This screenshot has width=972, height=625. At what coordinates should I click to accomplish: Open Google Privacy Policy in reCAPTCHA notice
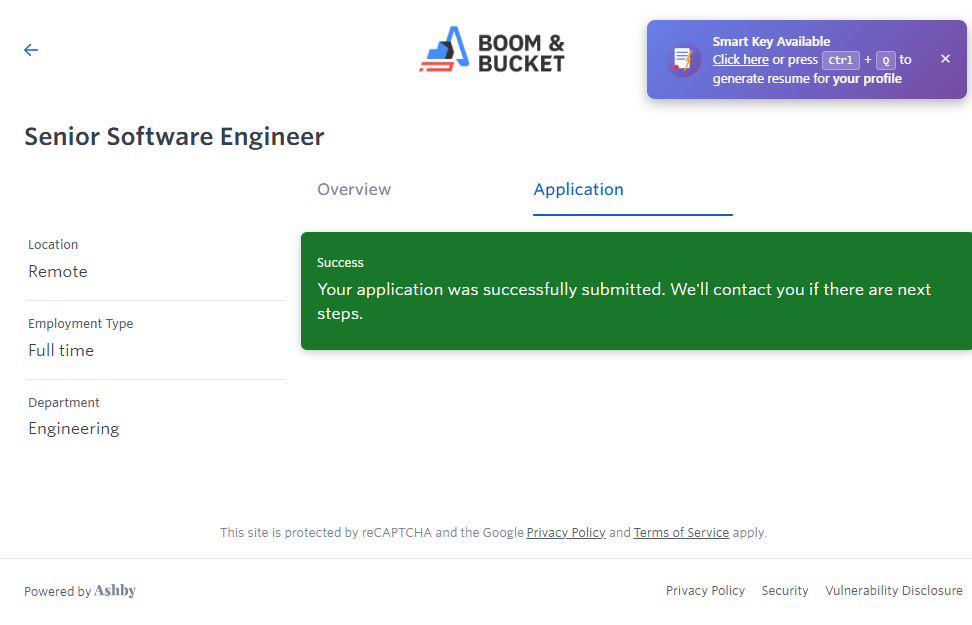click(x=566, y=533)
